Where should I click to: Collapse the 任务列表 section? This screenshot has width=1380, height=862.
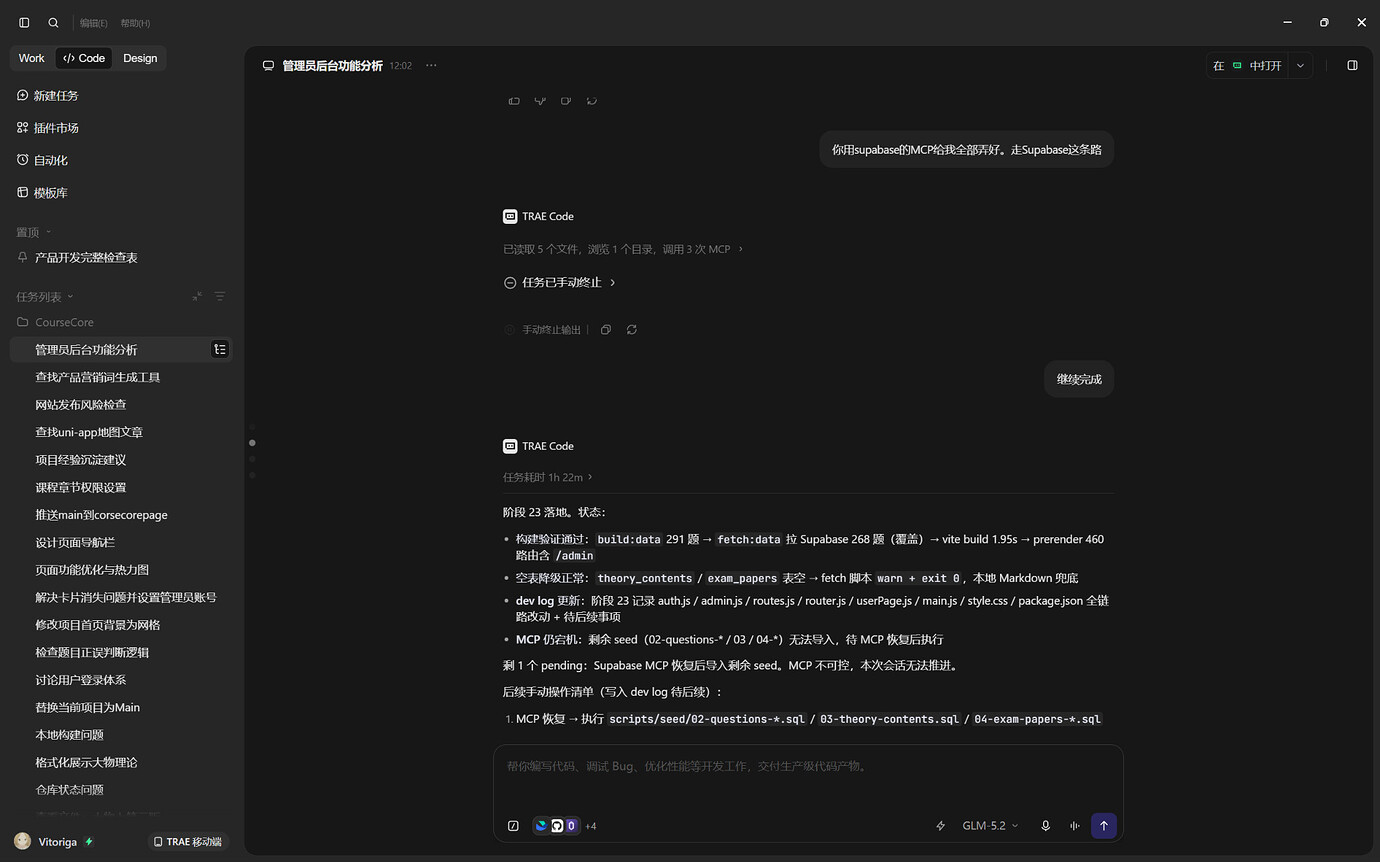[45, 296]
